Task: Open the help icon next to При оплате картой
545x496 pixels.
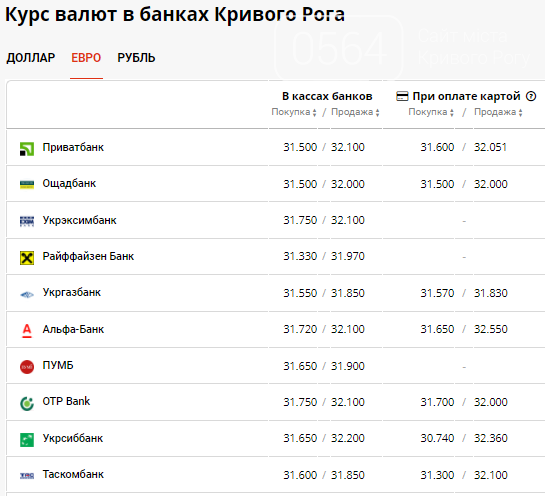Action: (x=531, y=96)
